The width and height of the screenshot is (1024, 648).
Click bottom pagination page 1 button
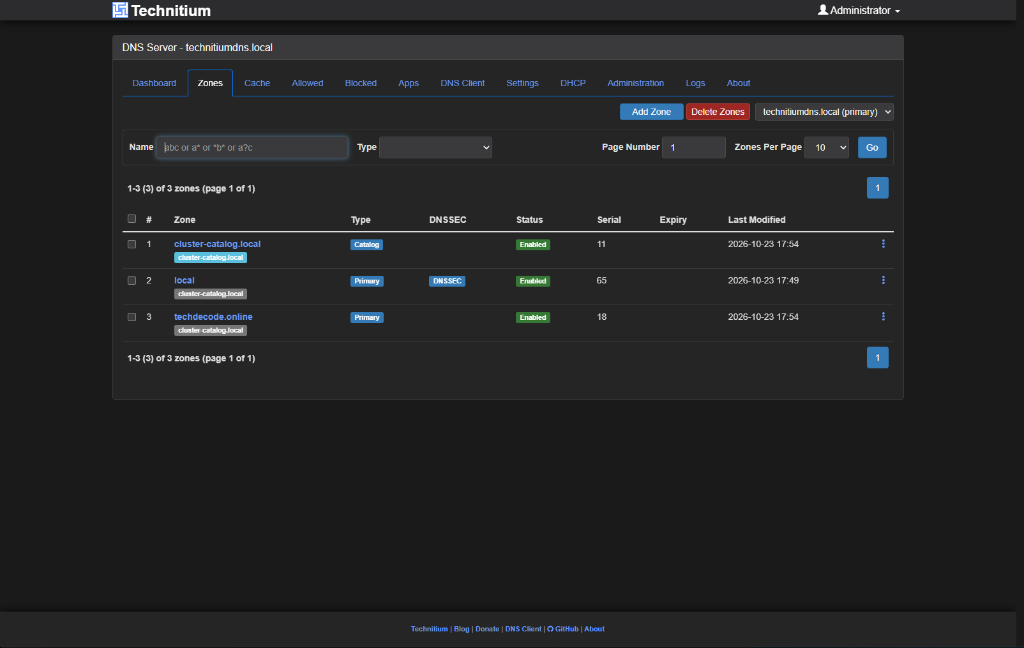pyautogui.click(x=878, y=358)
